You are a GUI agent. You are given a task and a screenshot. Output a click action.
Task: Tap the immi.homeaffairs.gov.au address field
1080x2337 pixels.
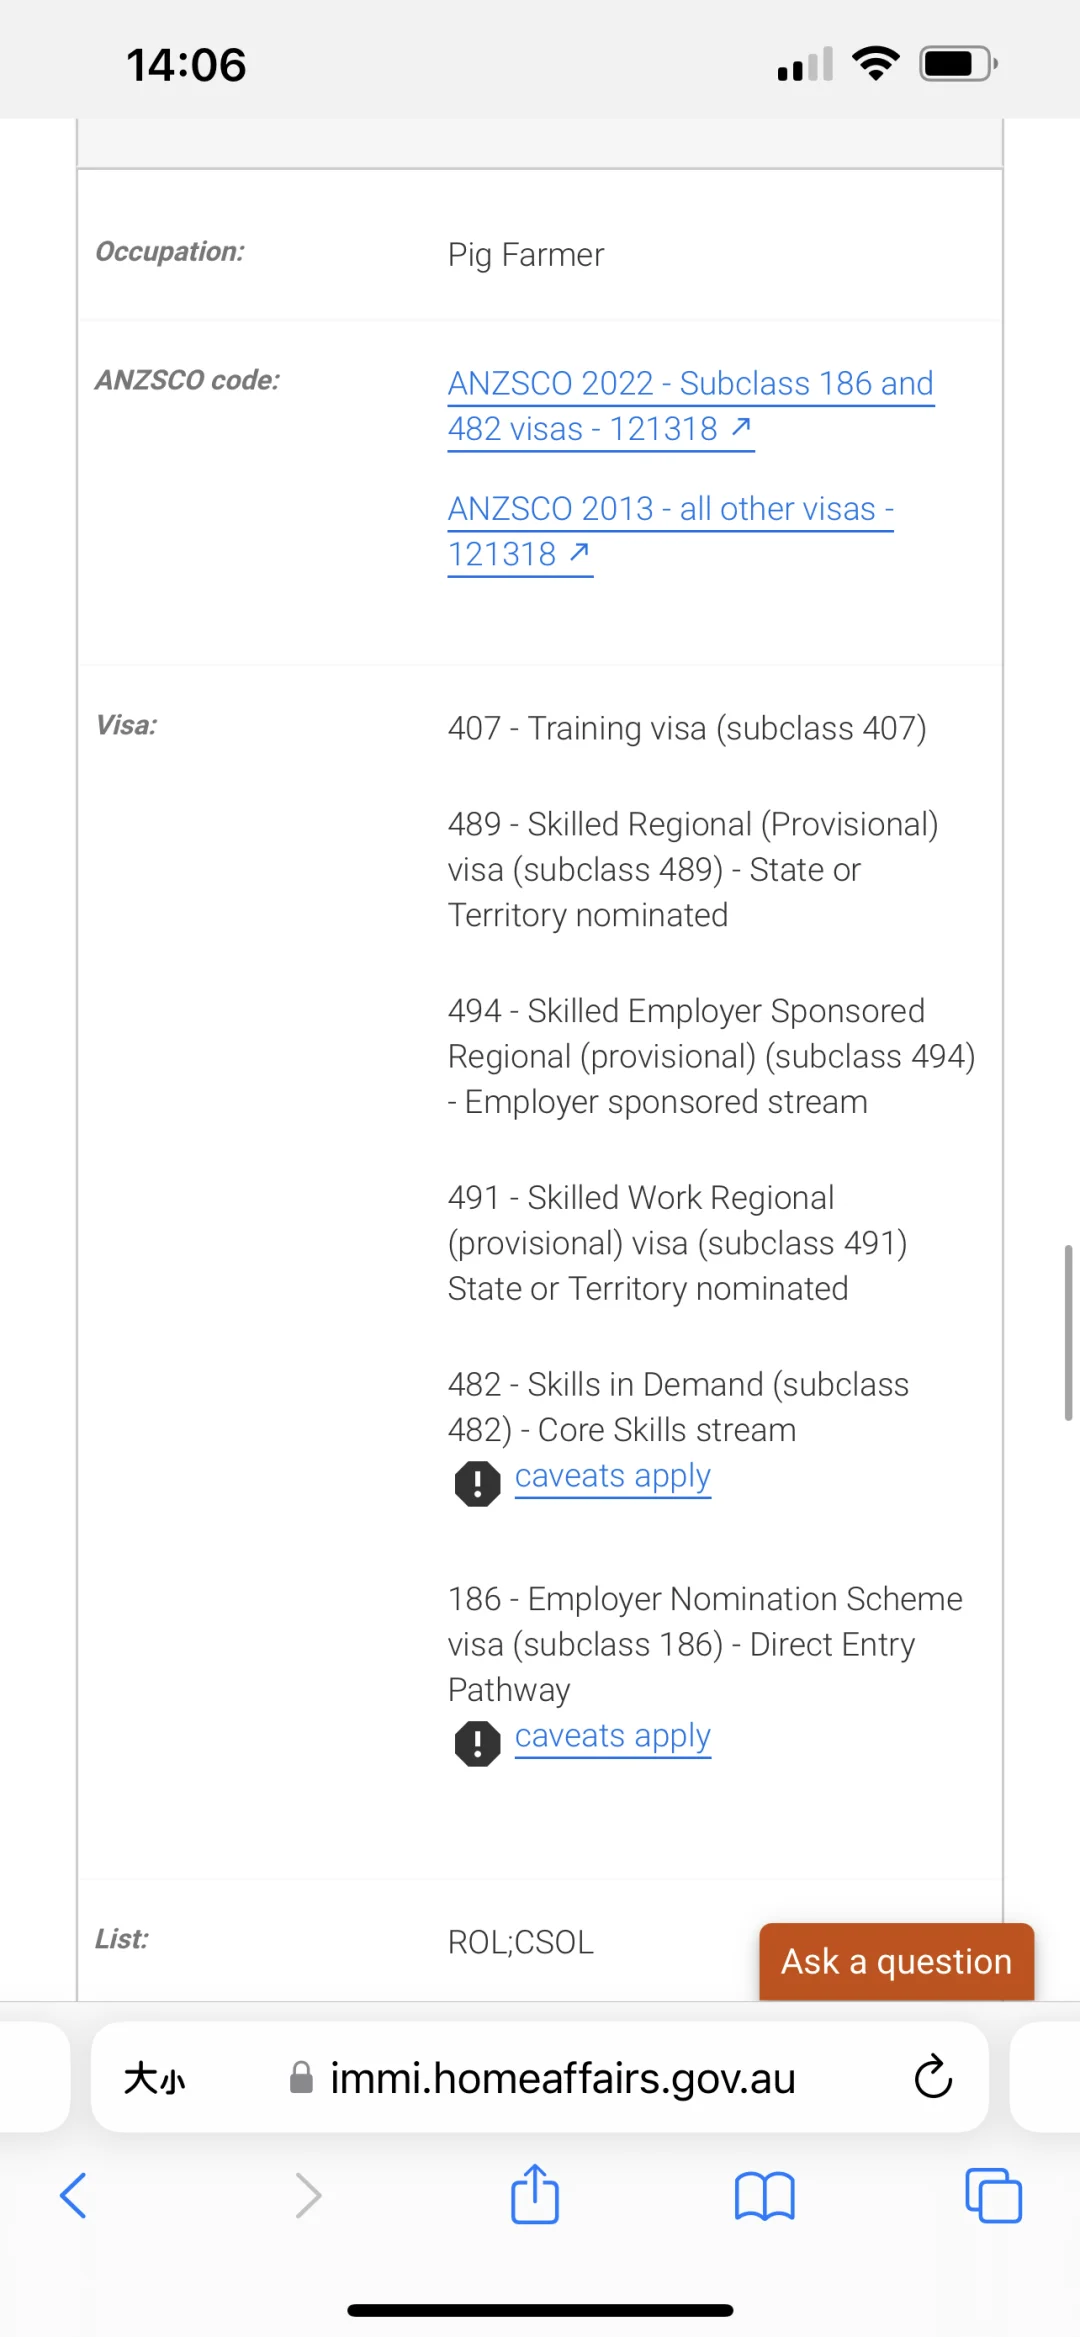(x=540, y=2077)
